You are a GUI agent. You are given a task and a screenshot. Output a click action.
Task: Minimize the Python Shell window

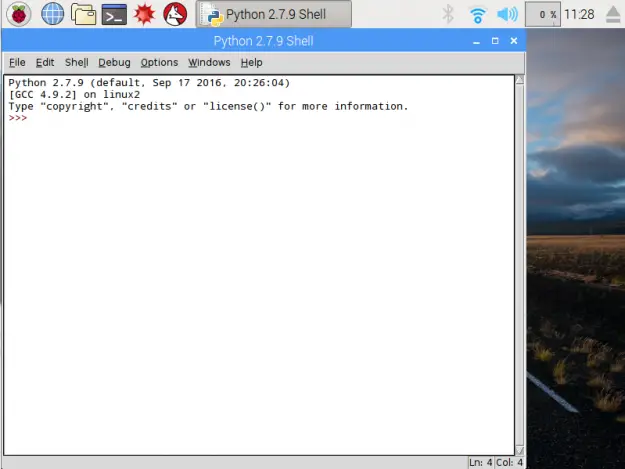(x=476, y=41)
